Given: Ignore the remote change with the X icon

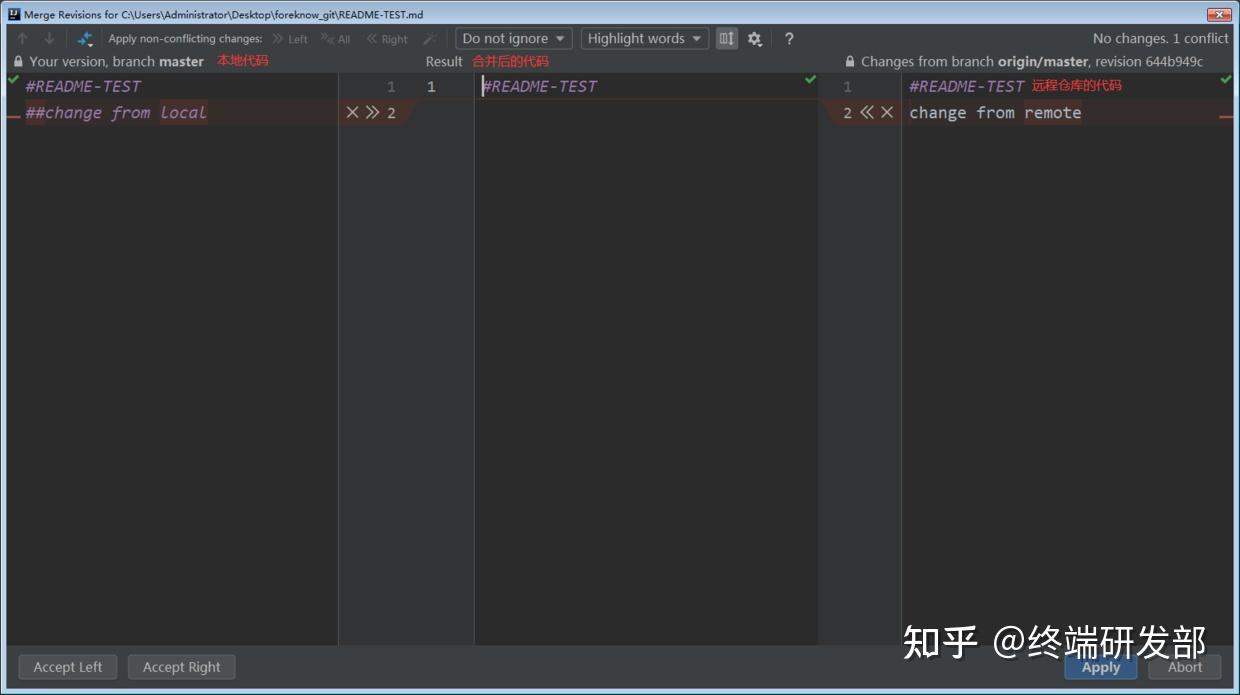Looking at the screenshot, I should coord(886,112).
